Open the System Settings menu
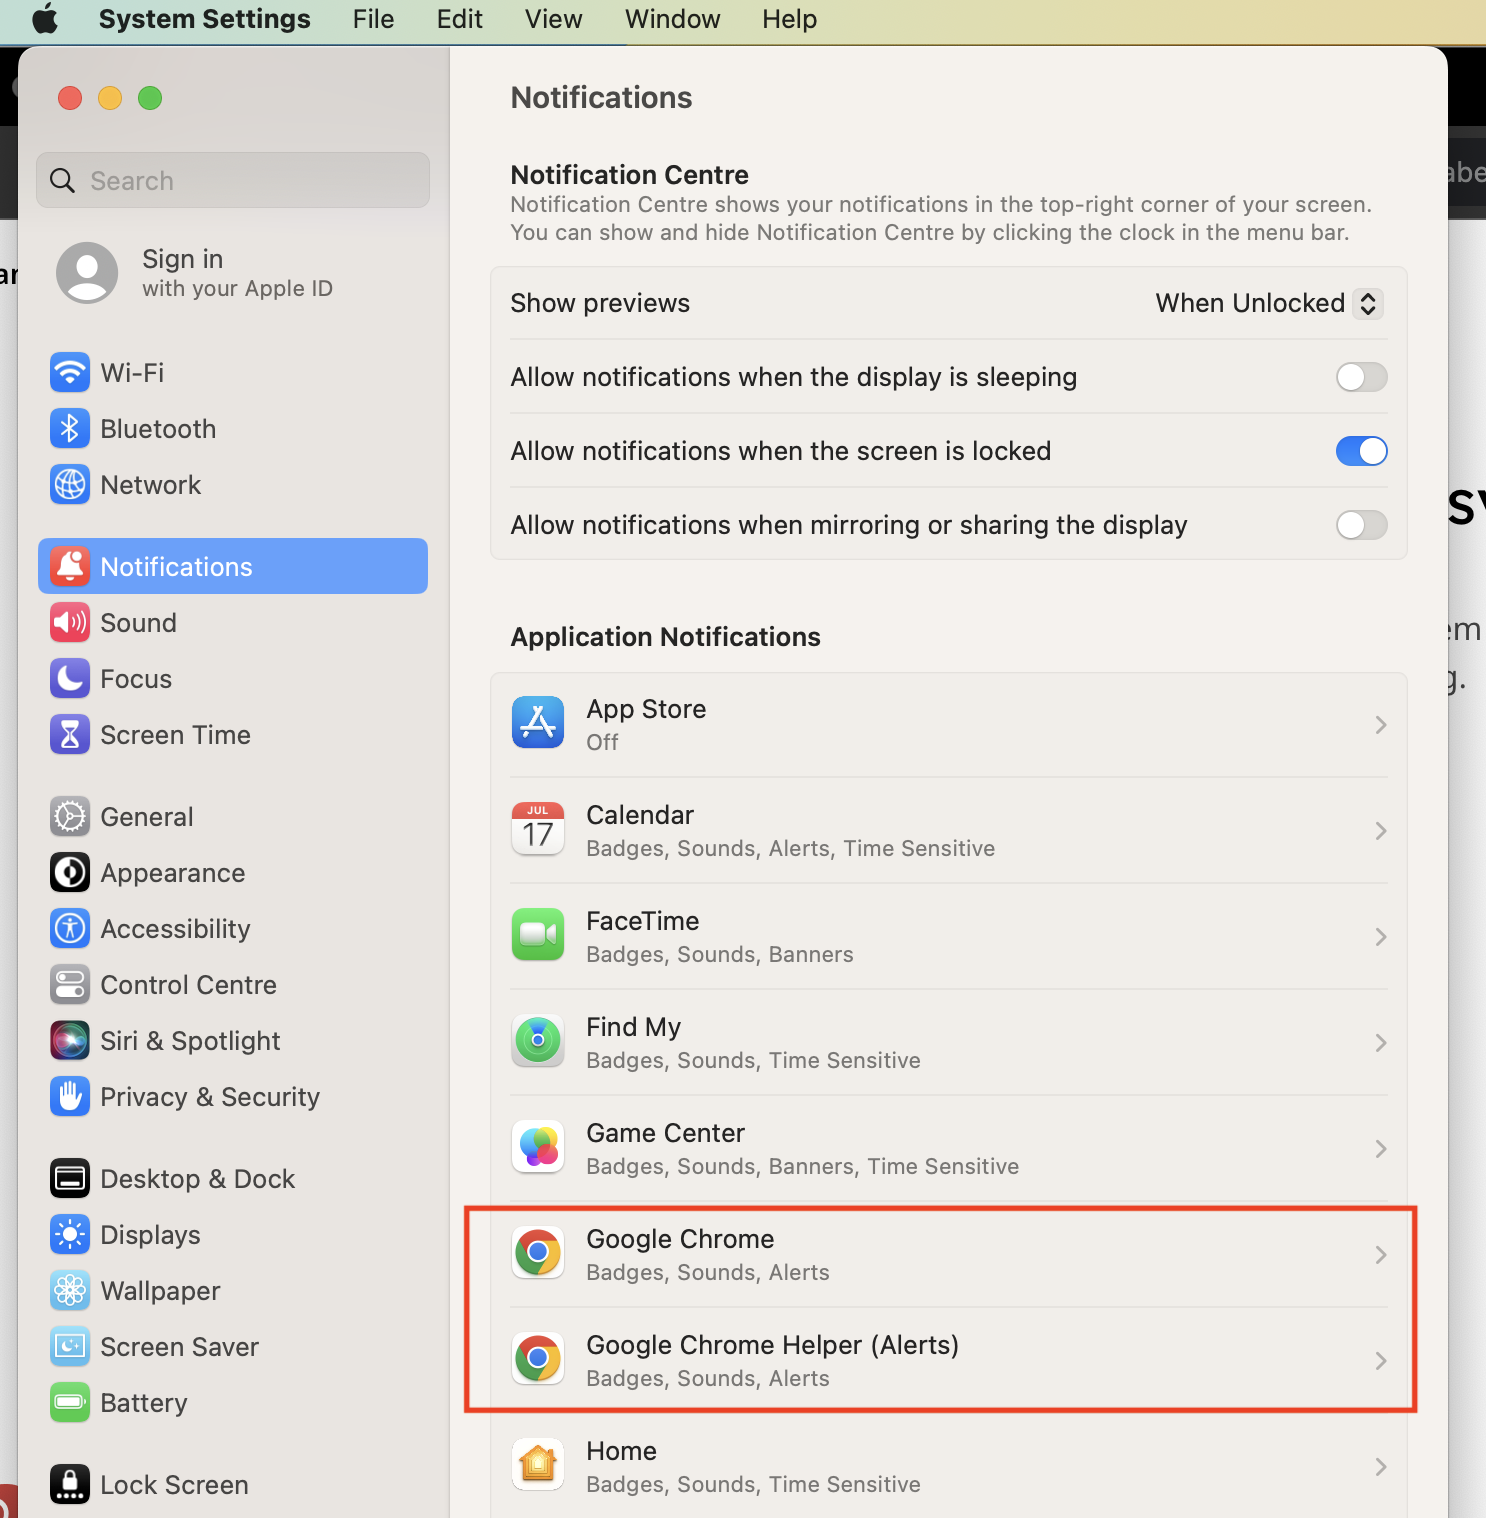Image resolution: width=1486 pixels, height=1518 pixels. point(204,19)
